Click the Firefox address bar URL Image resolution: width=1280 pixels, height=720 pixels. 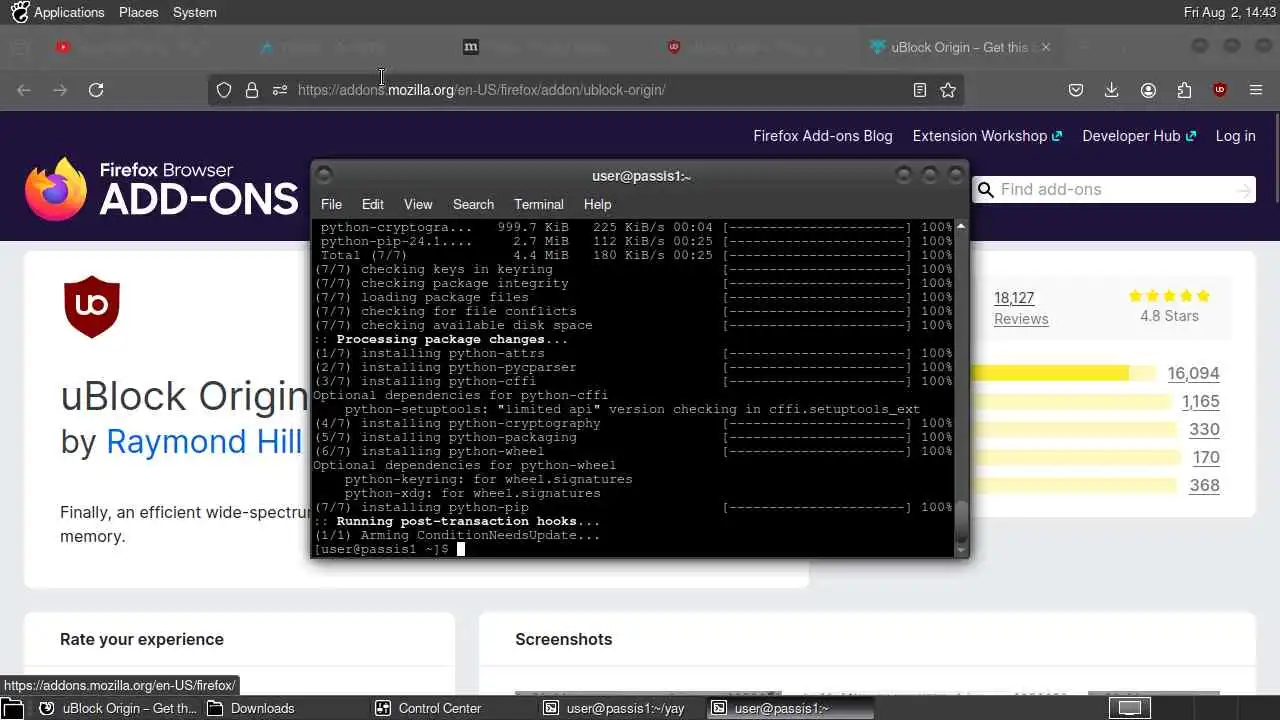(x=481, y=90)
